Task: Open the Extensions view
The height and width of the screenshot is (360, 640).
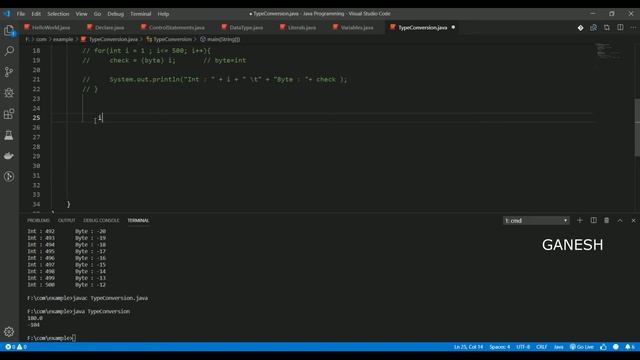Action: pyautogui.click(x=9, y=114)
